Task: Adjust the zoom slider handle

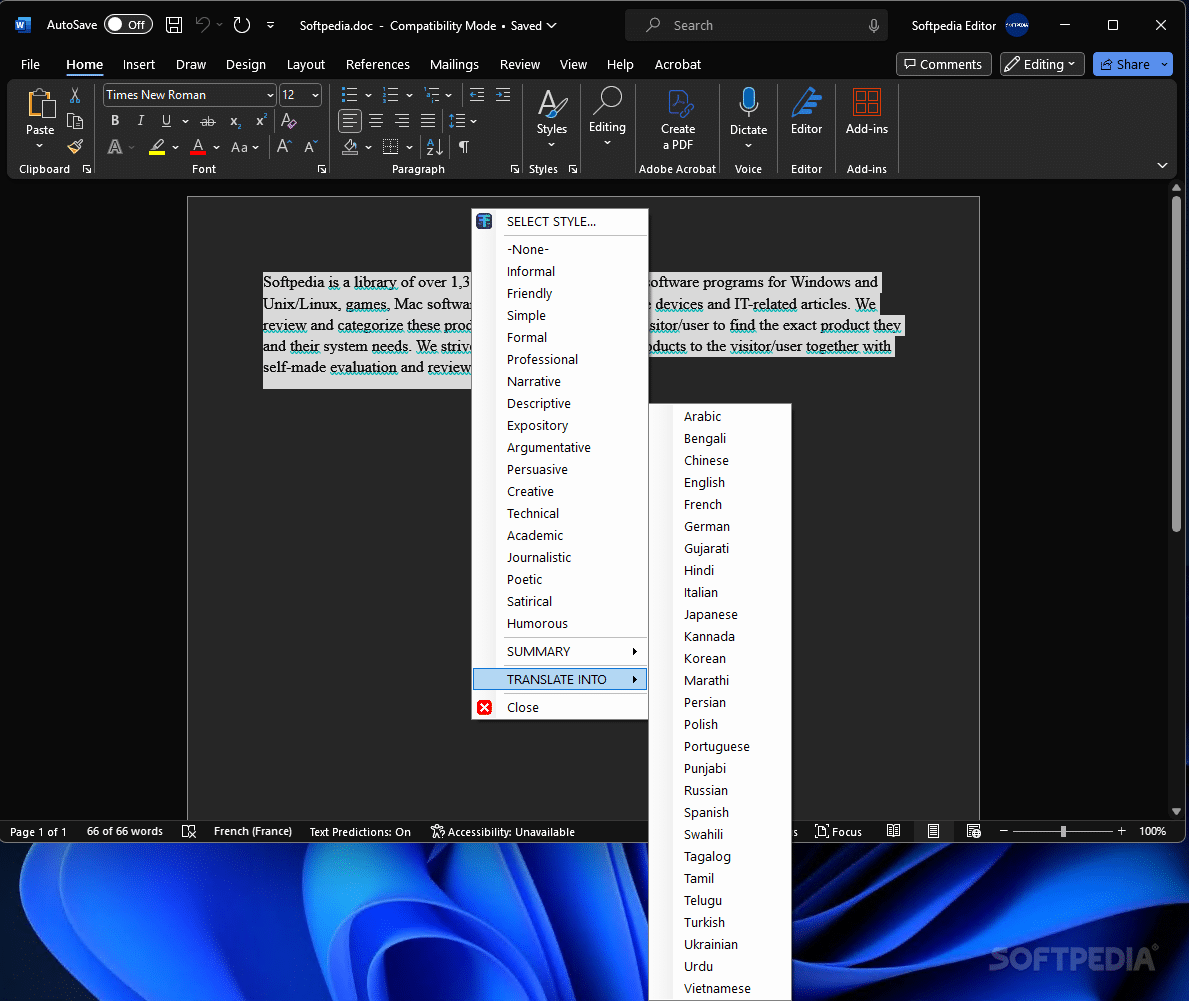Action: 1063,831
